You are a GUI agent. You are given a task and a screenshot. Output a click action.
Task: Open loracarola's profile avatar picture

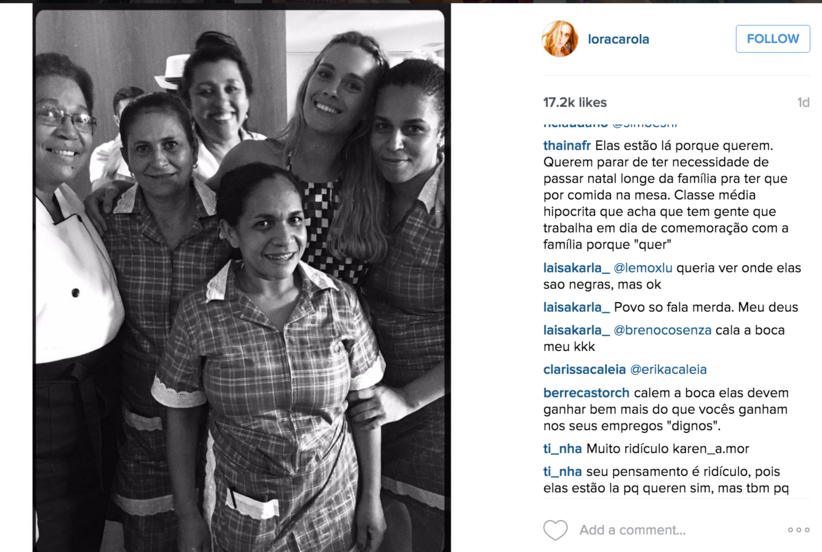tap(559, 39)
